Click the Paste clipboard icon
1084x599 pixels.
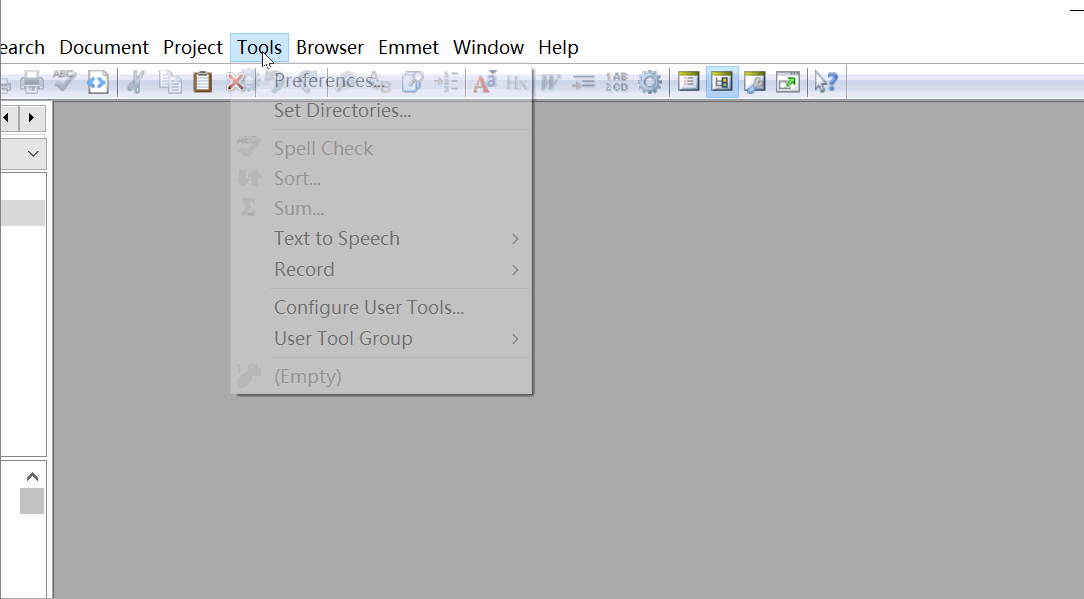click(x=203, y=82)
